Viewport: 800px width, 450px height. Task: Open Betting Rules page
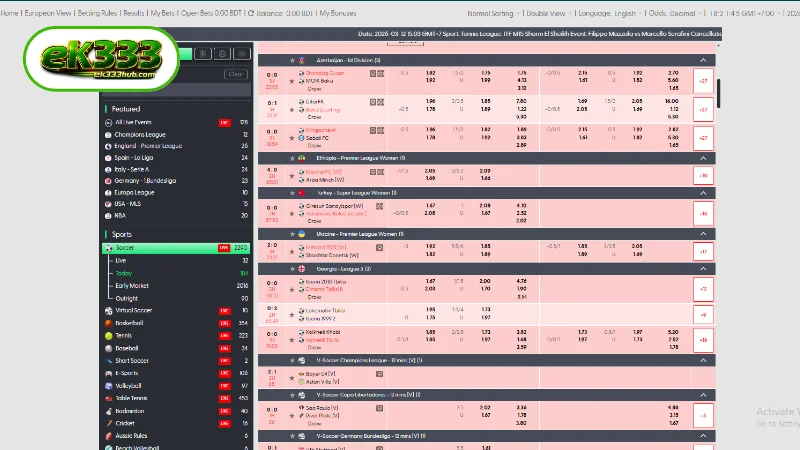97,13
